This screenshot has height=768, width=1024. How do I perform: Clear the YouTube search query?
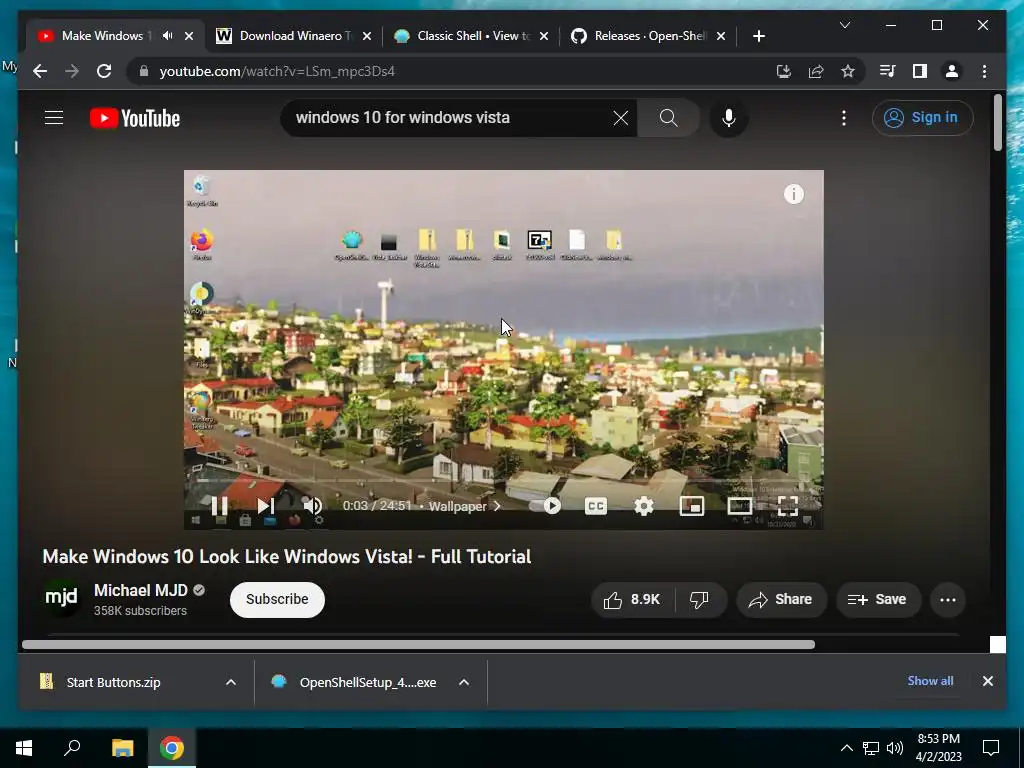coord(620,118)
